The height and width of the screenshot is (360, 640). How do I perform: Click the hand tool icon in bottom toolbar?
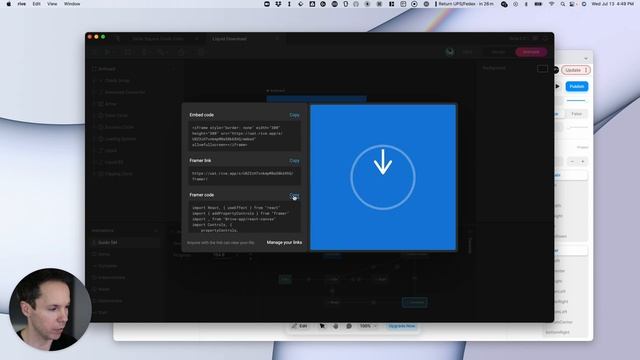click(x=336, y=326)
